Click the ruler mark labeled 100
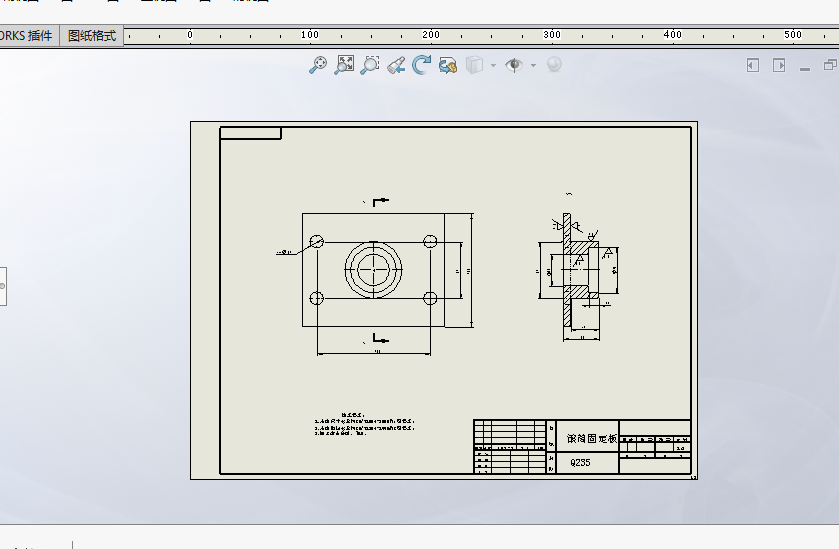 (x=310, y=35)
